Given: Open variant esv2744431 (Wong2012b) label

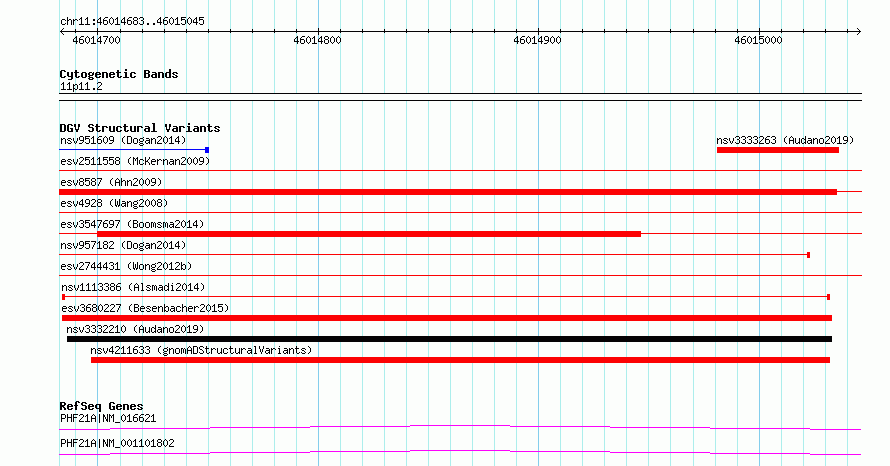Looking at the screenshot, I should point(126,266).
